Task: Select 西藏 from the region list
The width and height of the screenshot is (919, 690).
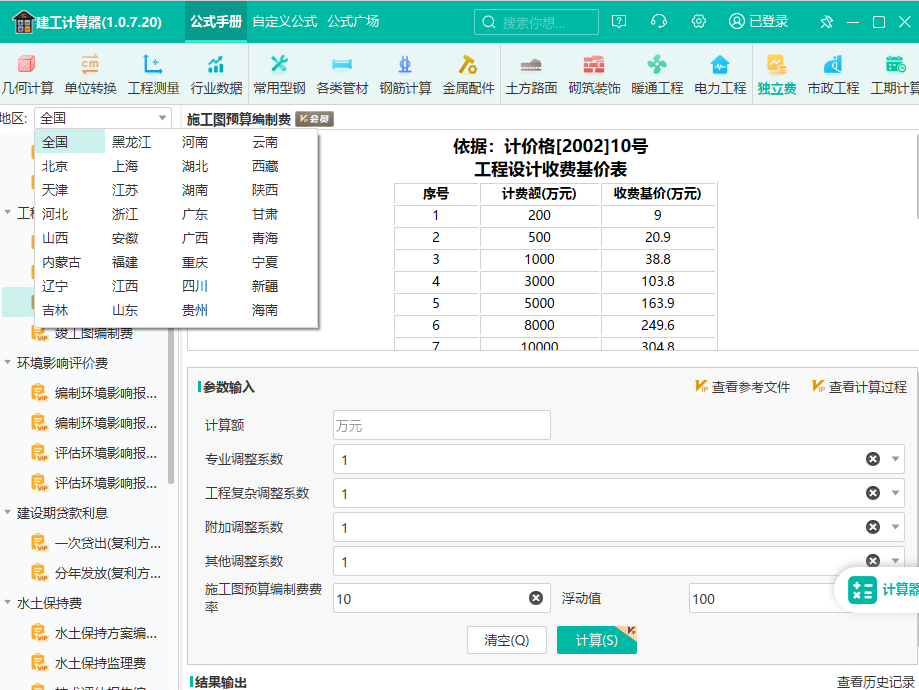Action: [265, 166]
